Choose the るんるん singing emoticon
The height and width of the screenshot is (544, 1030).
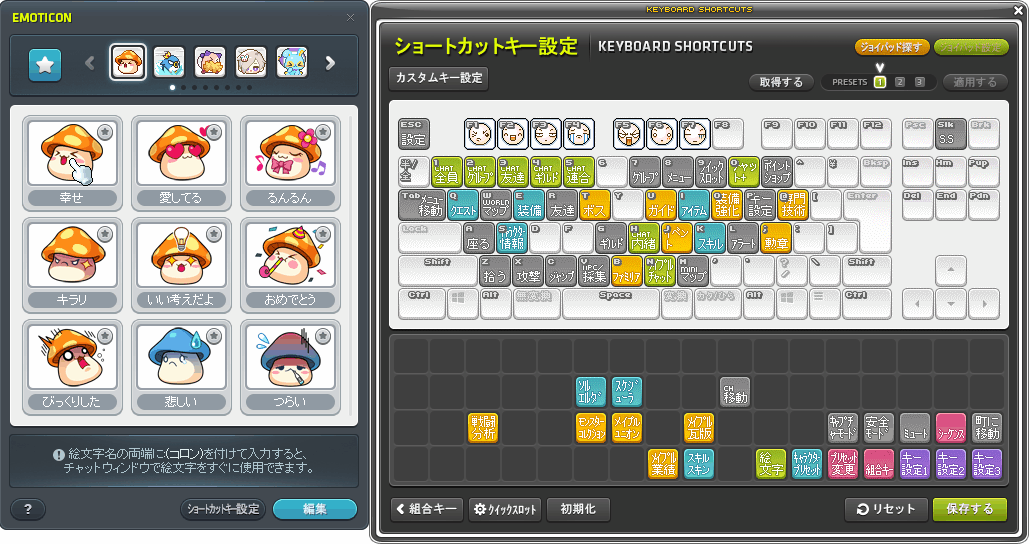pos(290,163)
